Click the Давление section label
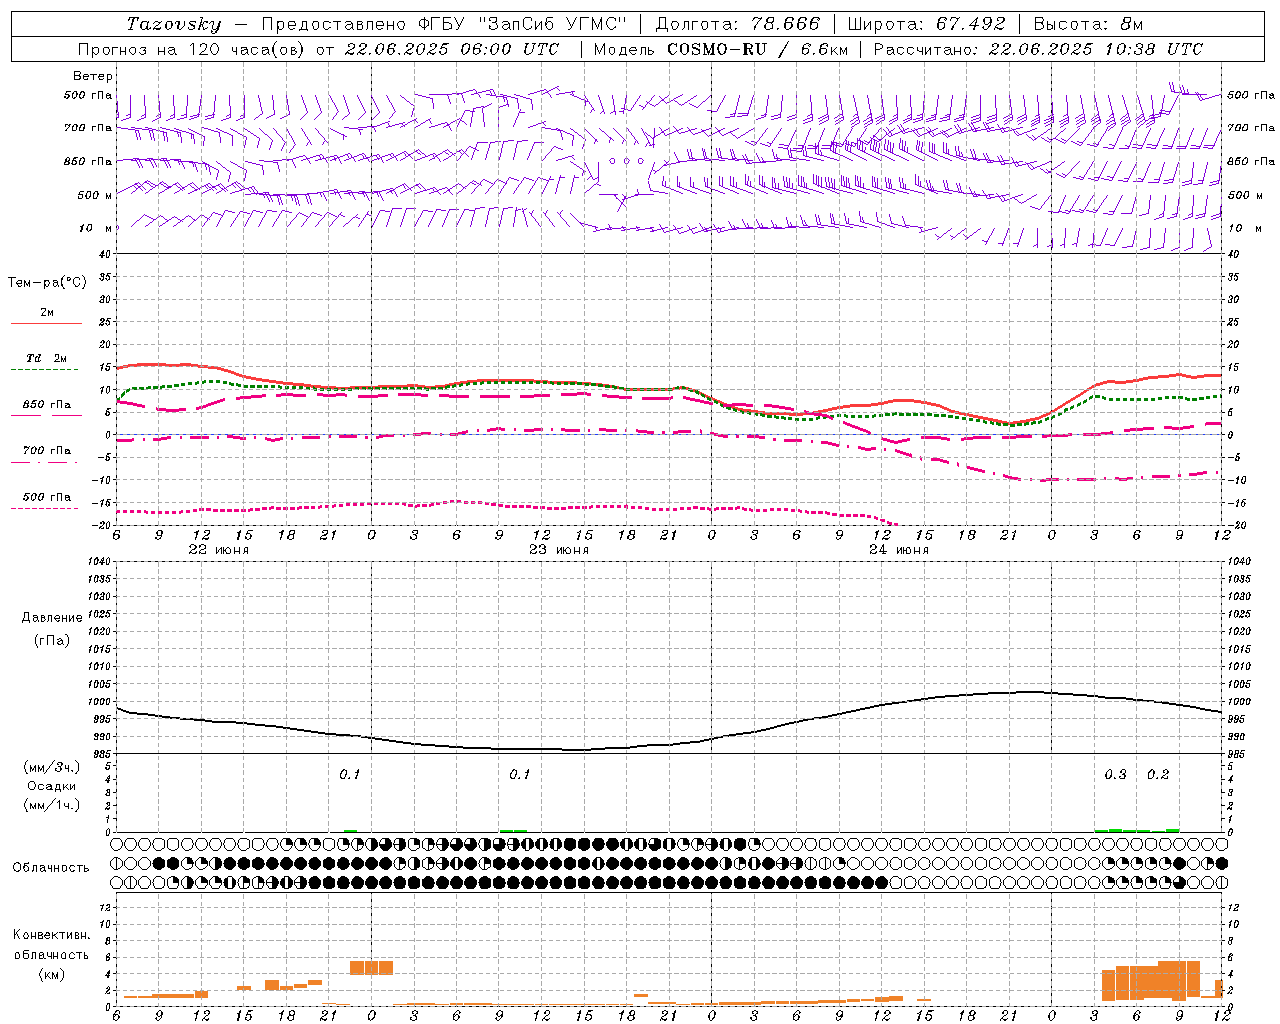 [x=51, y=617]
